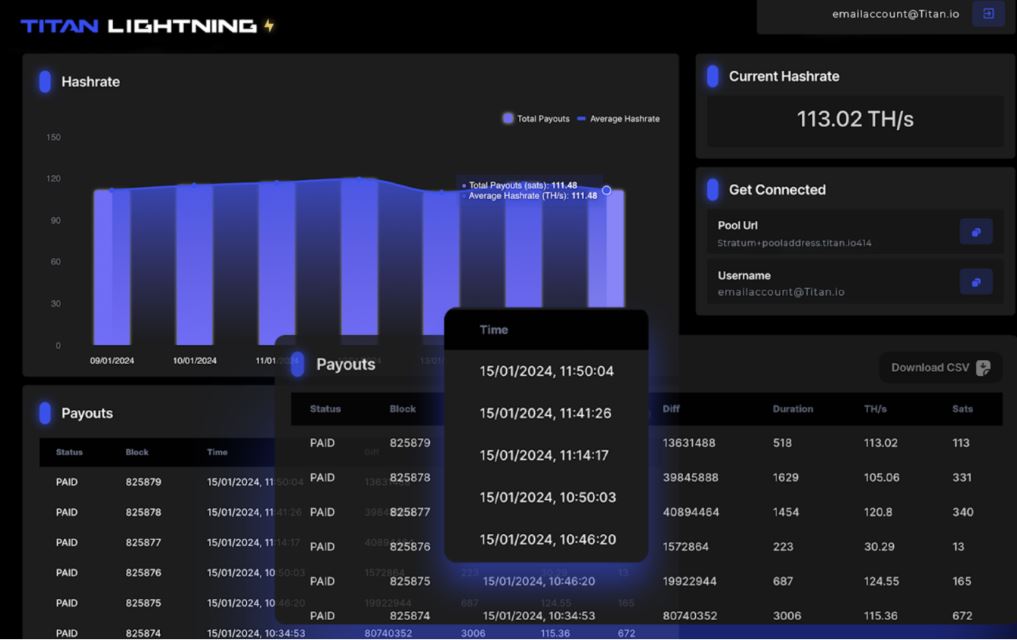The width and height of the screenshot is (1017, 640).
Task: Click Block header in rear Payouts table
Action: pyautogui.click(x=137, y=452)
